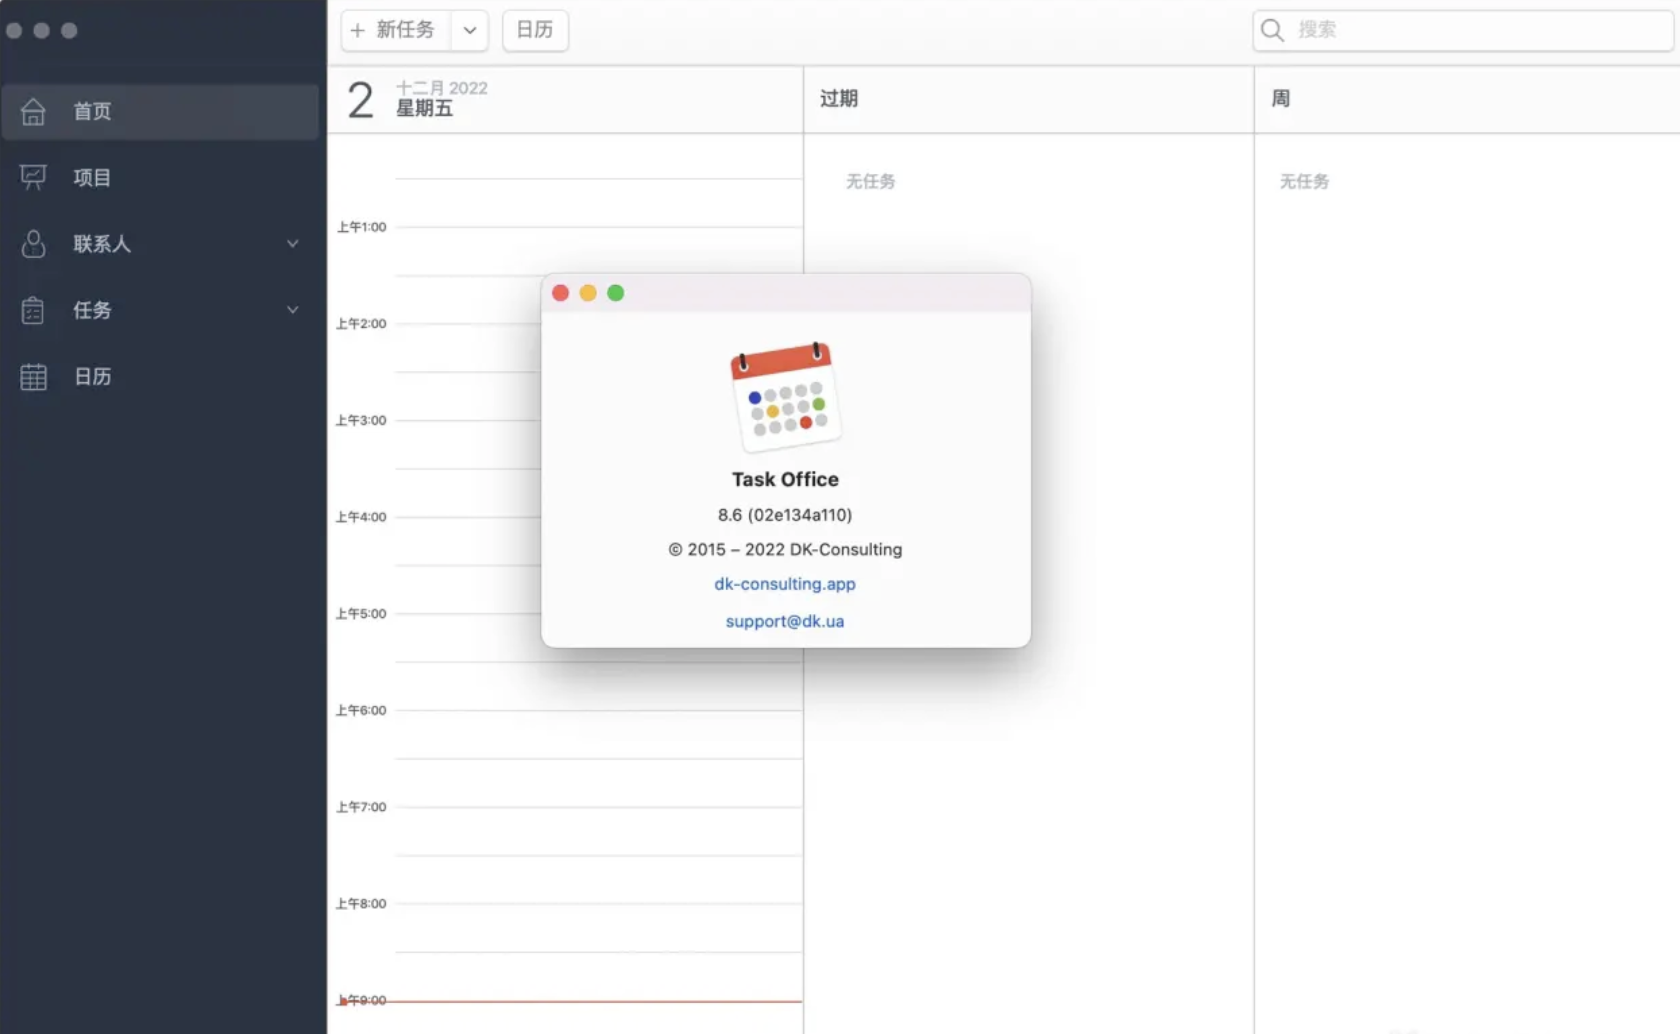The image size is (1680, 1034).
Task: Click the © 2015 – 2022 DK-Consulting text
Action: tap(785, 550)
